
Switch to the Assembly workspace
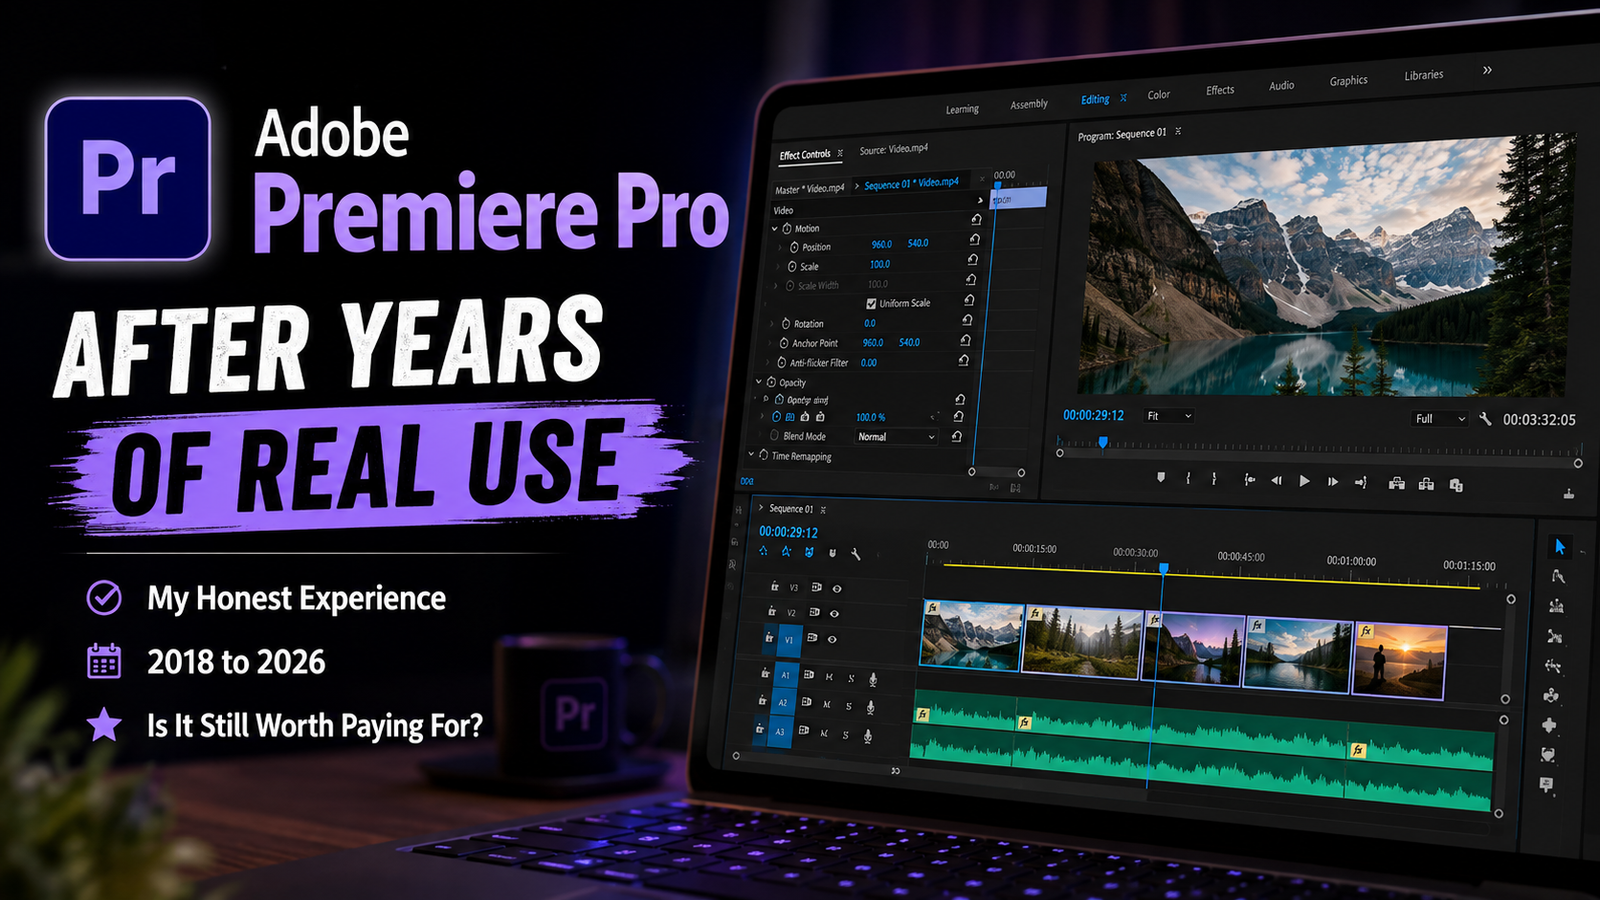tap(1029, 104)
